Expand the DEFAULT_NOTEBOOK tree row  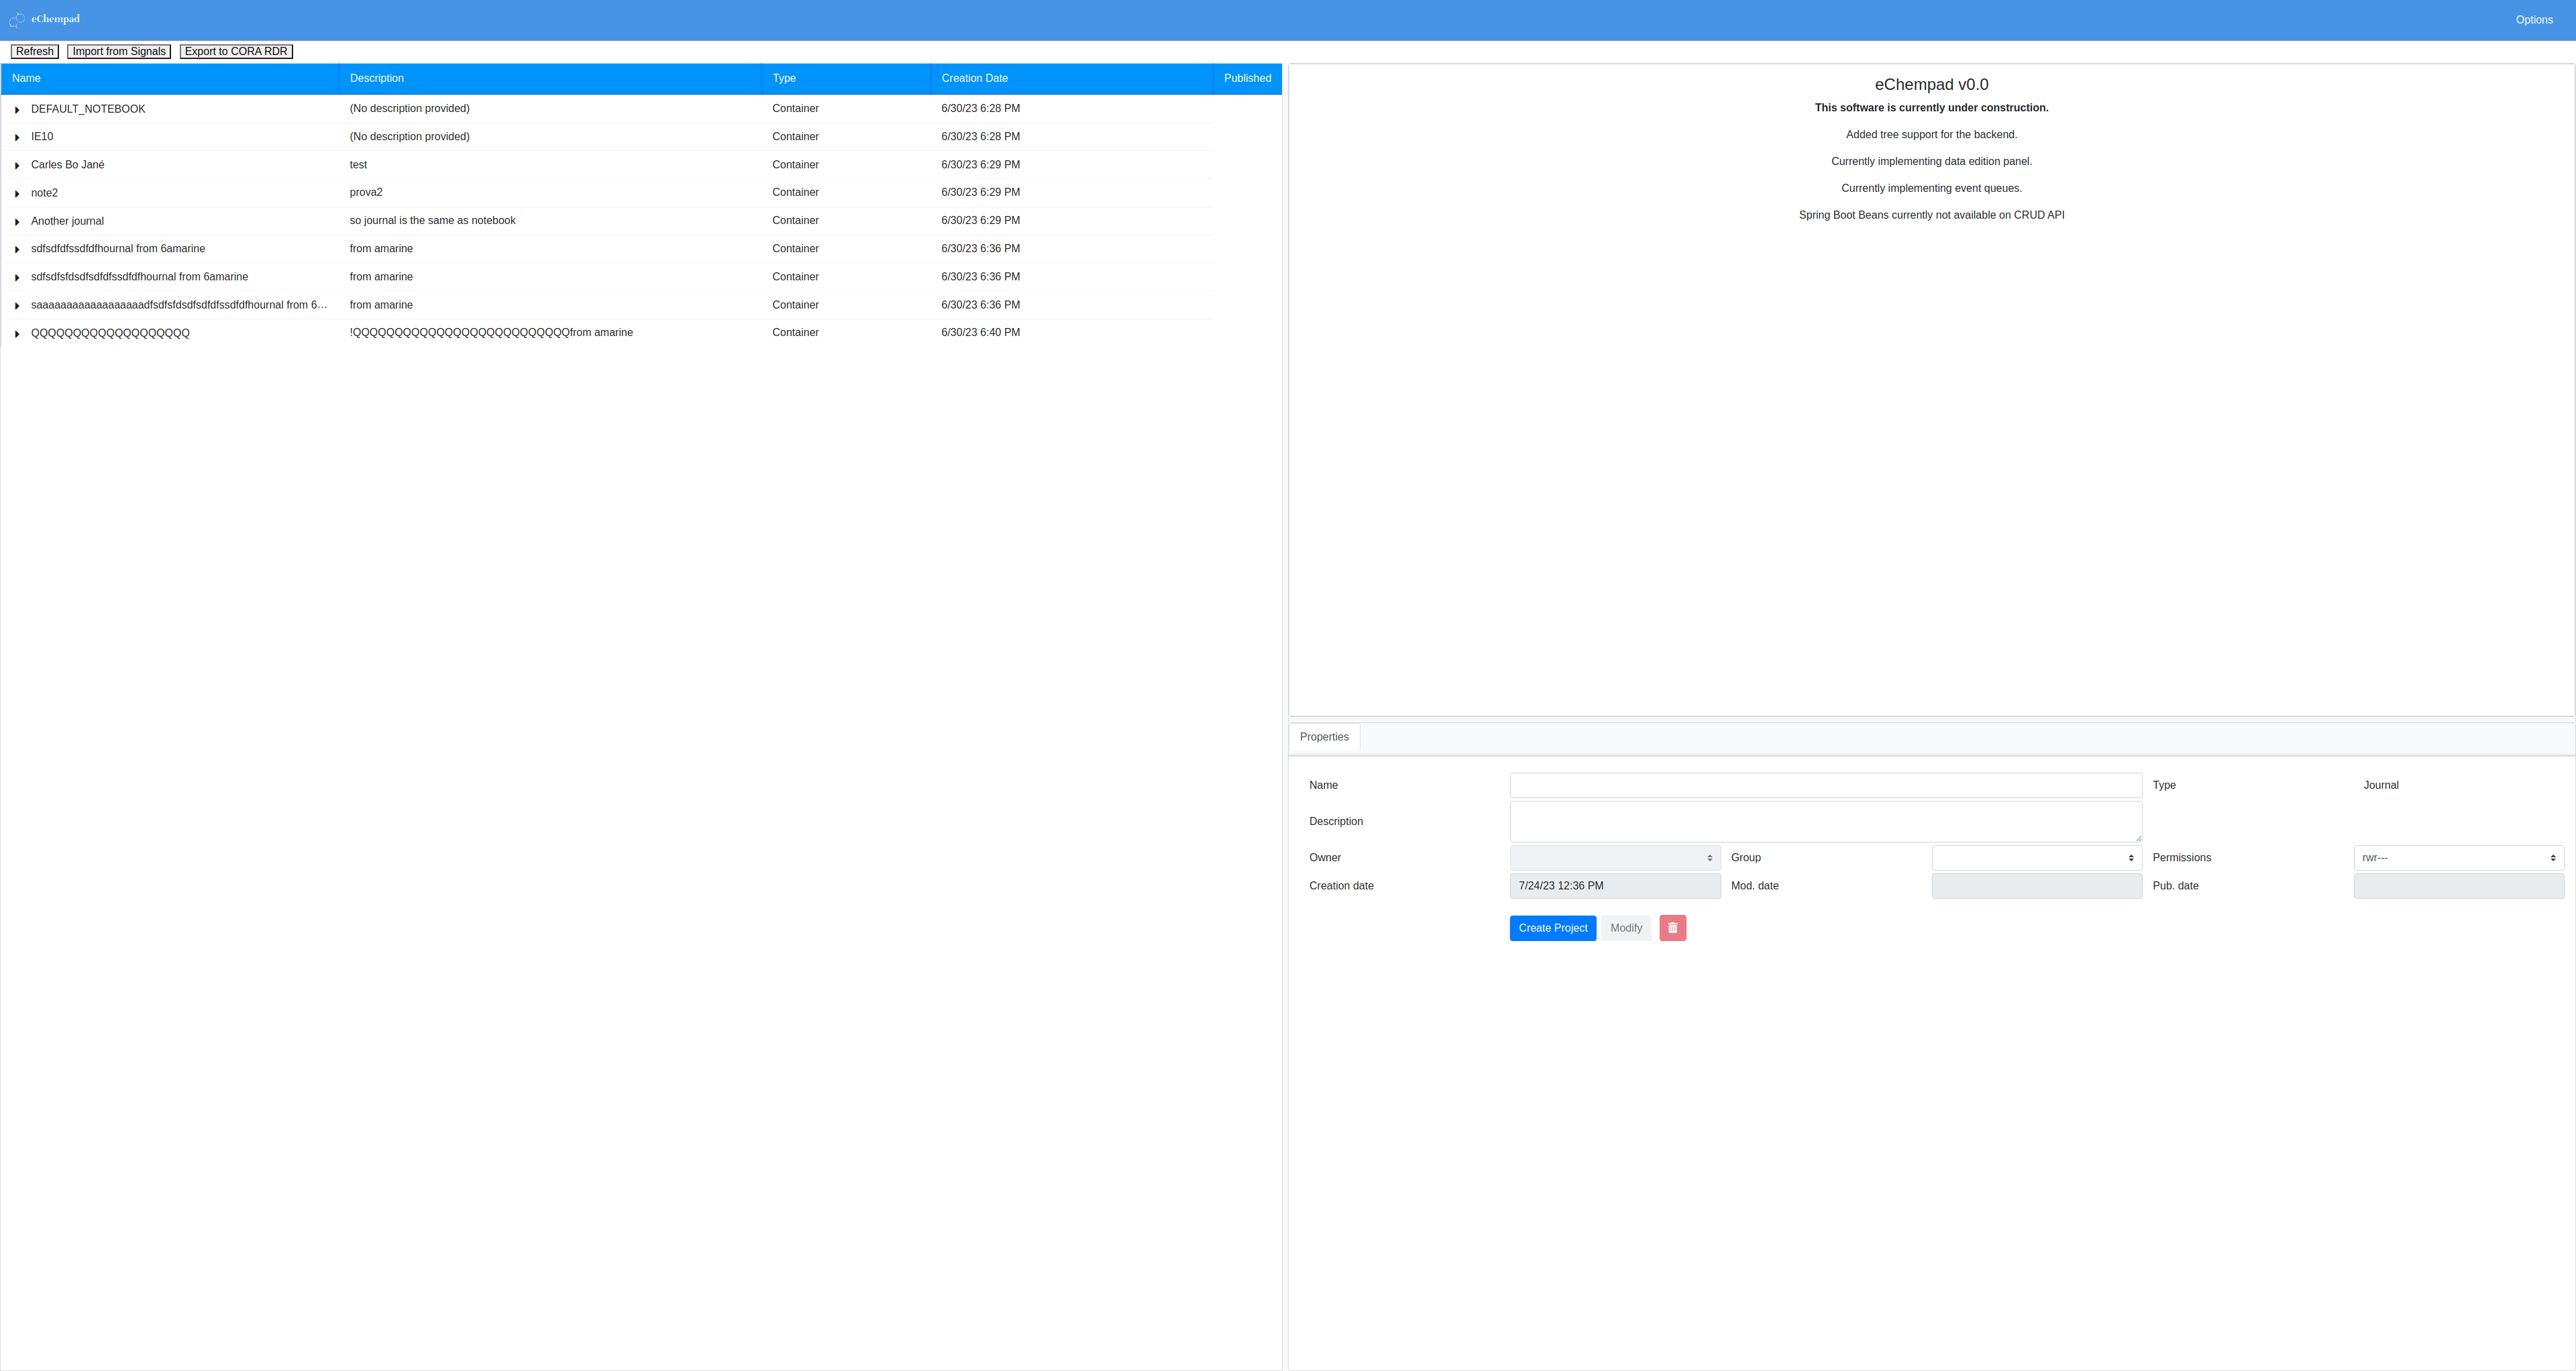pos(17,109)
